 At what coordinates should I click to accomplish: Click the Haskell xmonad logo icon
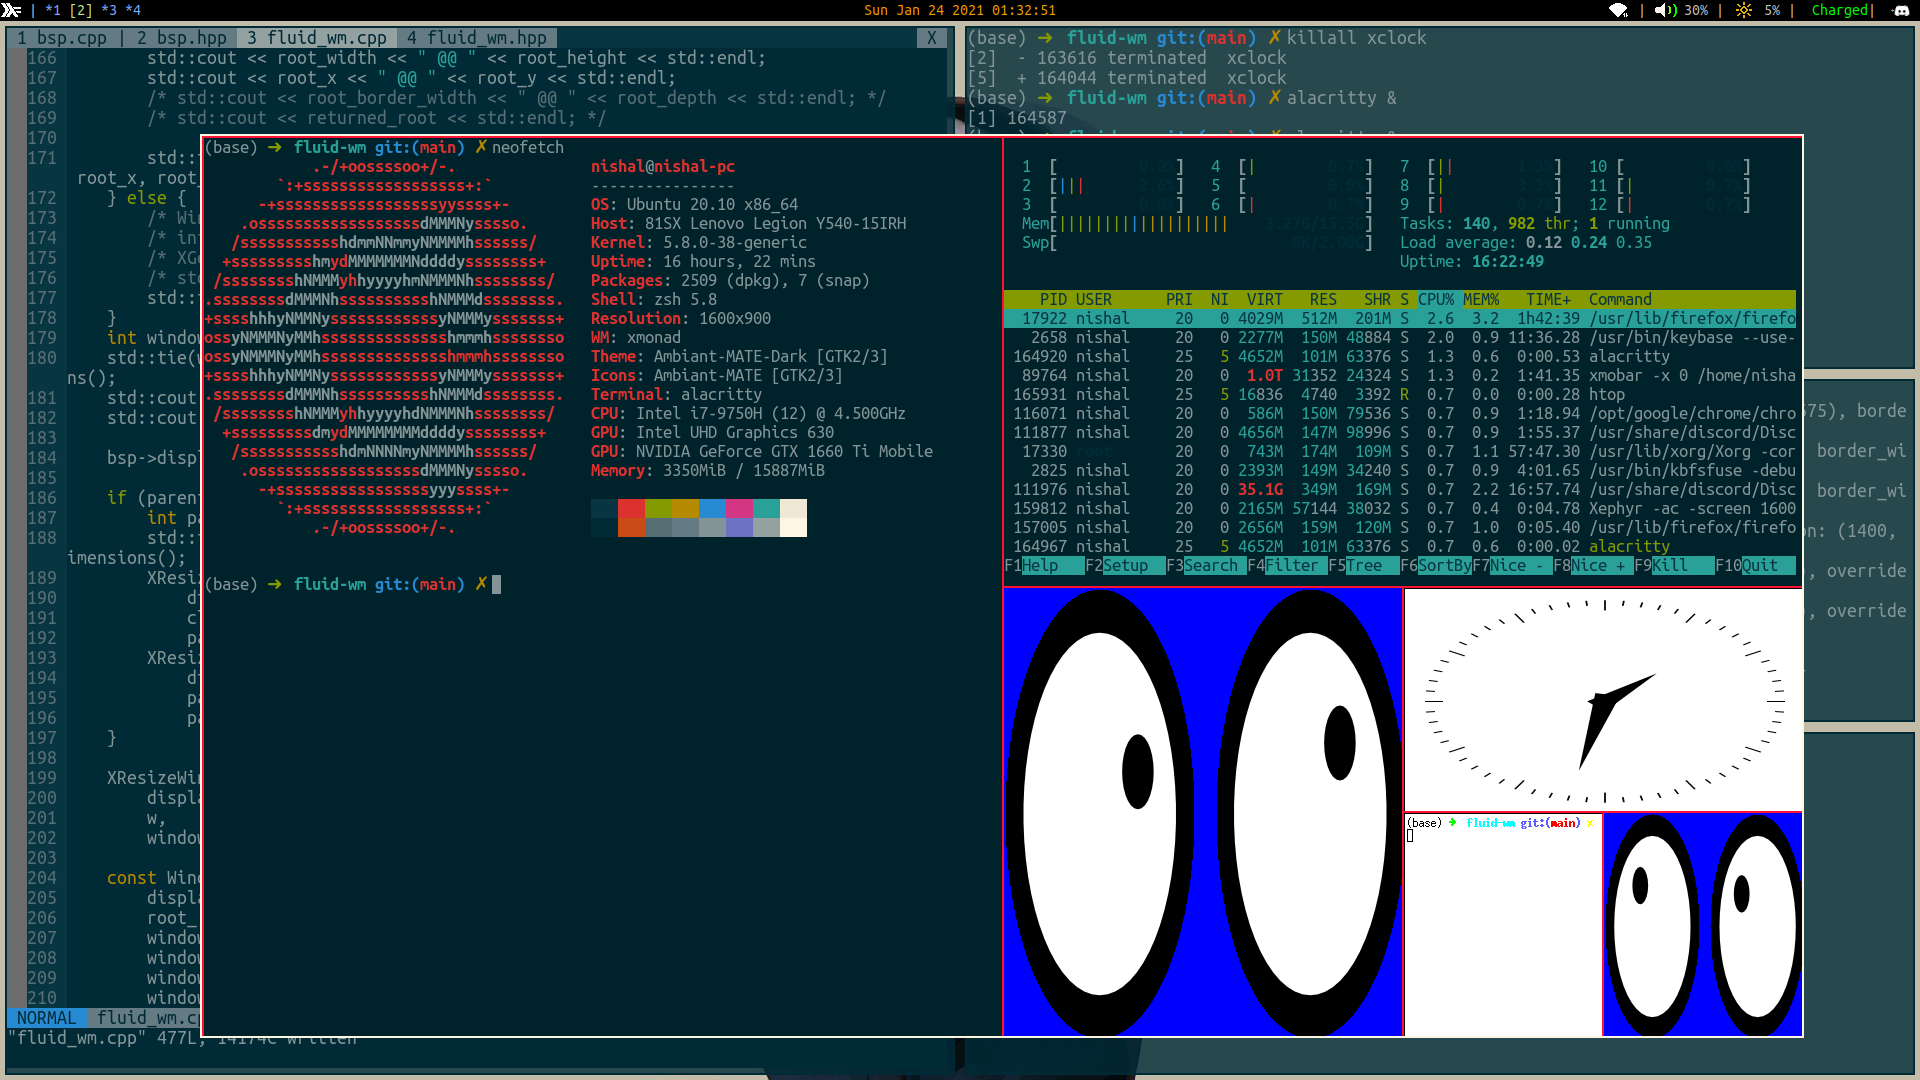coord(11,10)
